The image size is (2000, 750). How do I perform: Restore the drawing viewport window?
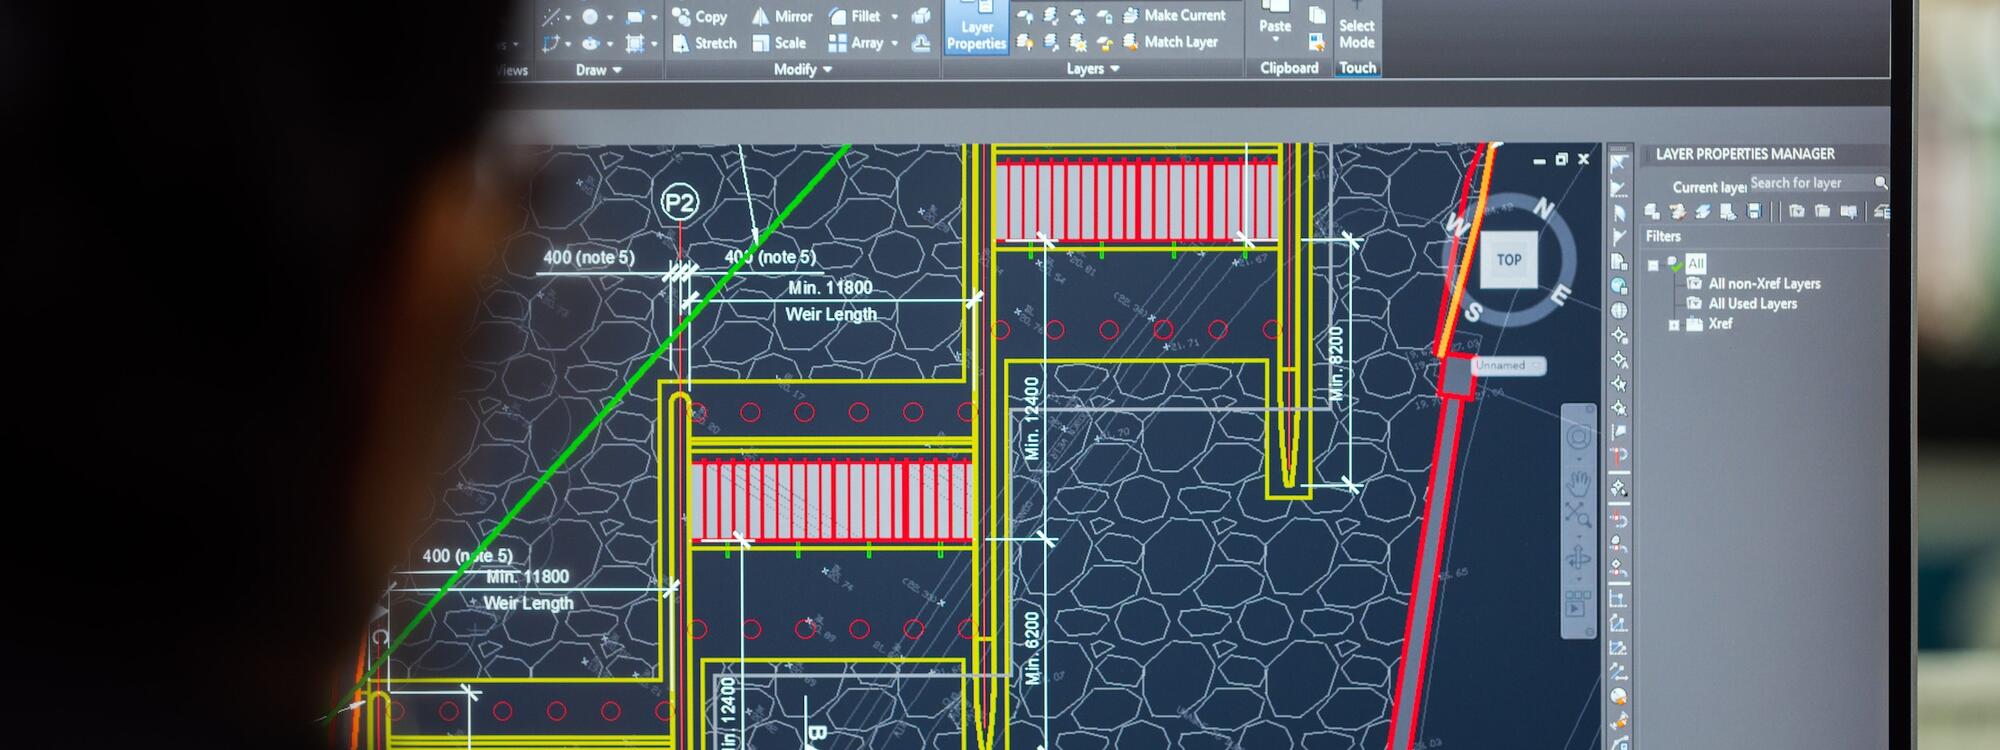click(x=1561, y=160)
